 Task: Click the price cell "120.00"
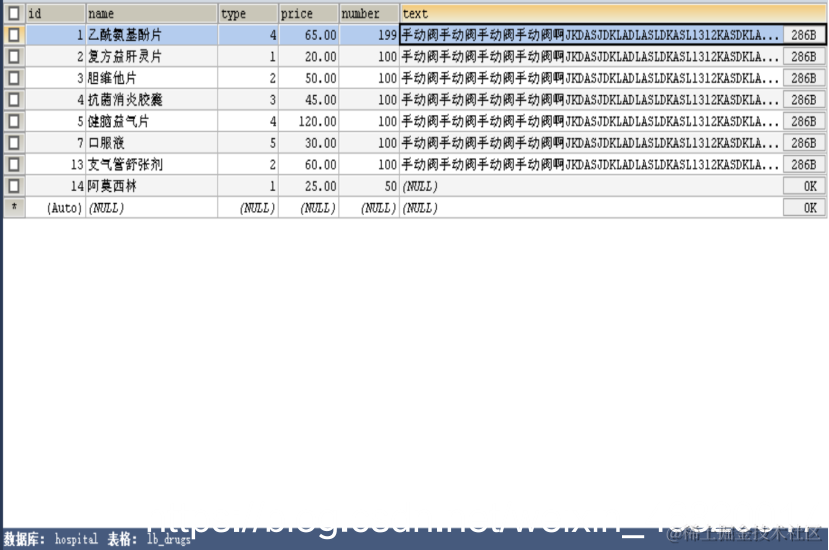click(309, 121)
